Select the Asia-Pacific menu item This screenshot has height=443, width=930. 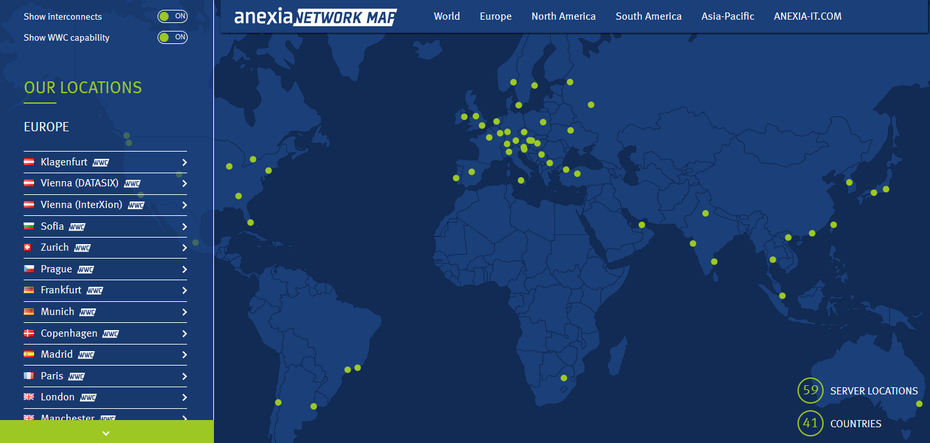(728, 17)
